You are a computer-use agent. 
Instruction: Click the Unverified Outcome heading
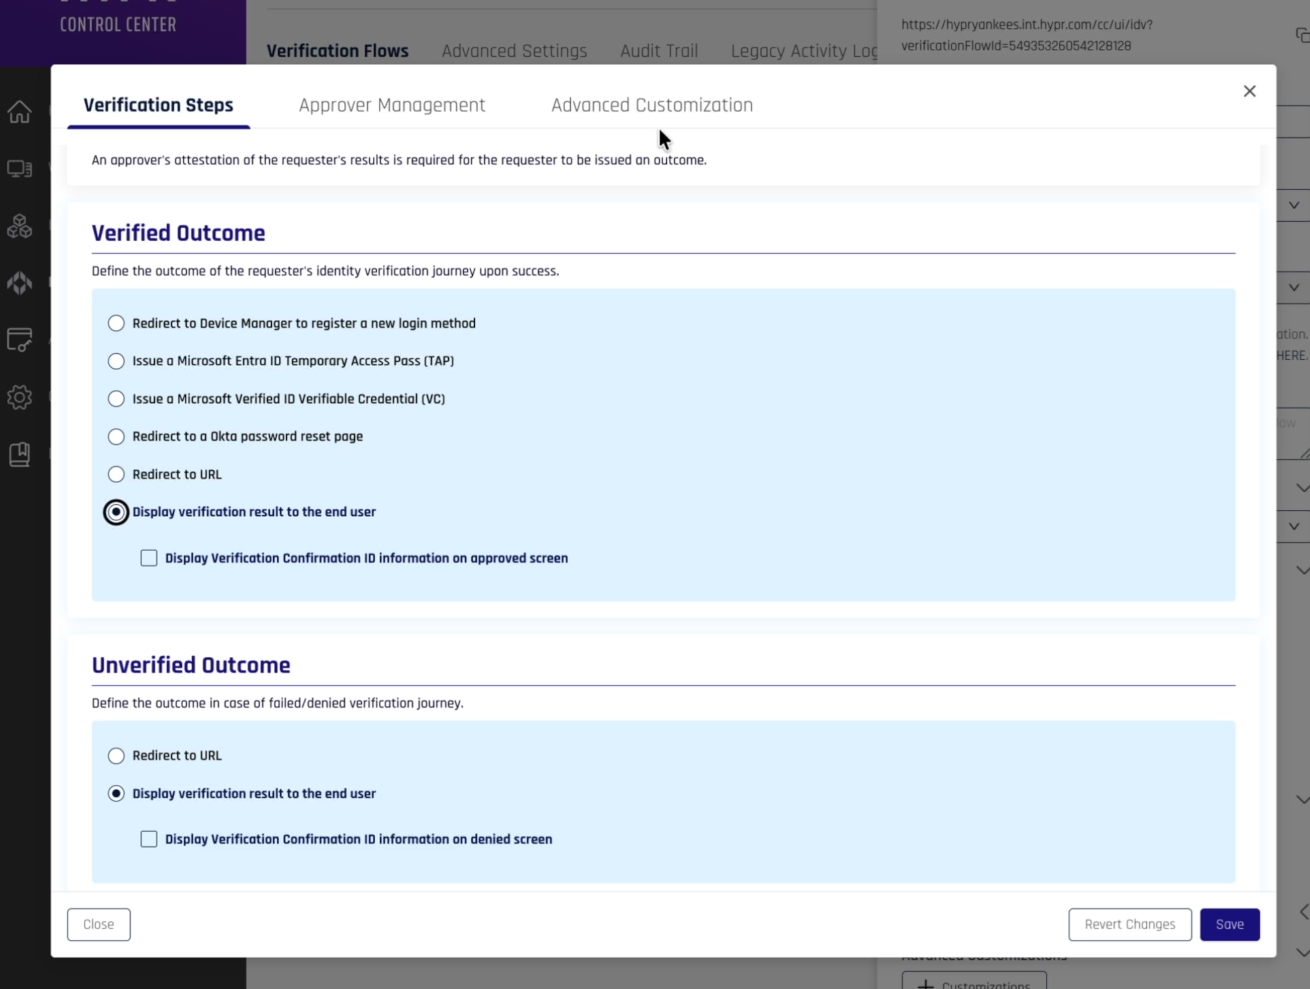click(191, 665)
